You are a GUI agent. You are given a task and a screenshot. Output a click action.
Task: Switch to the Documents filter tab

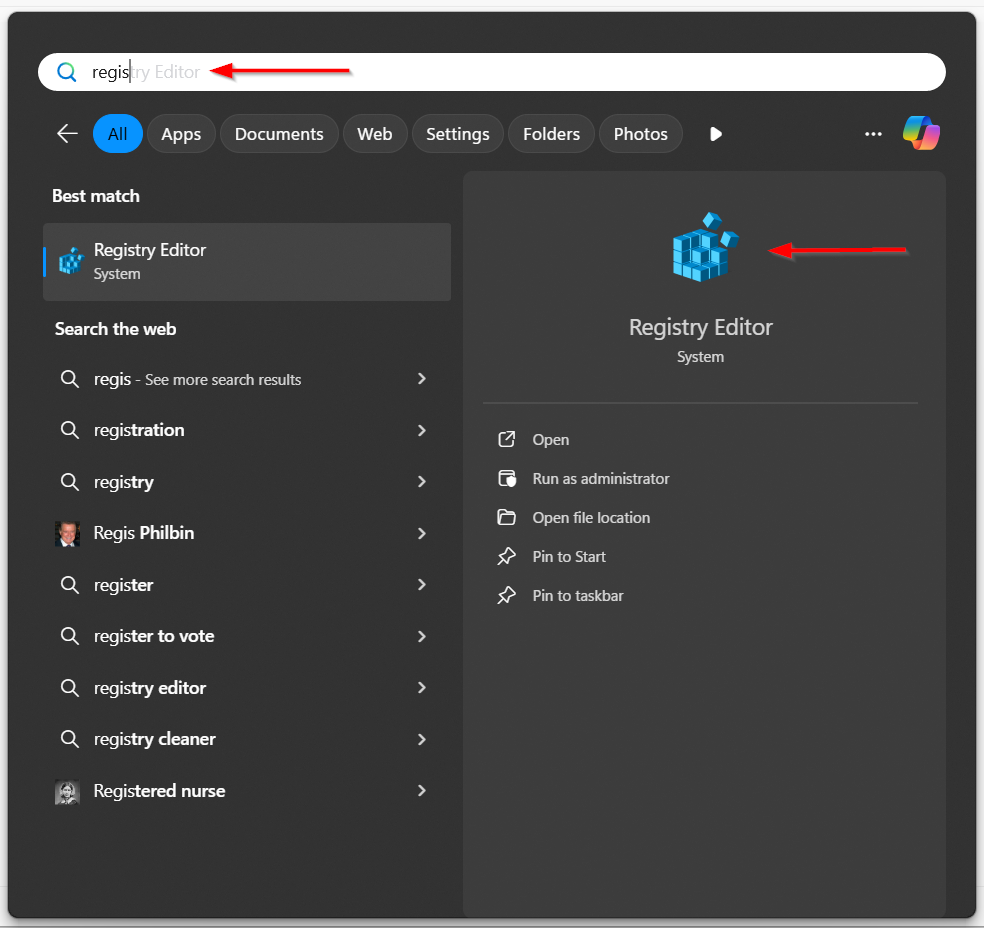279,134
